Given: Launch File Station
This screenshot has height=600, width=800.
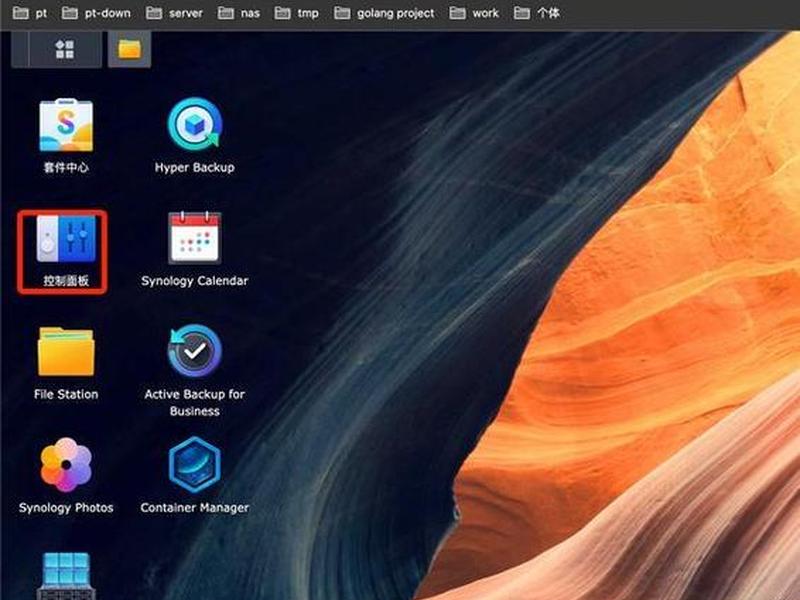Looking at the screenshot, I should point(66,352).
